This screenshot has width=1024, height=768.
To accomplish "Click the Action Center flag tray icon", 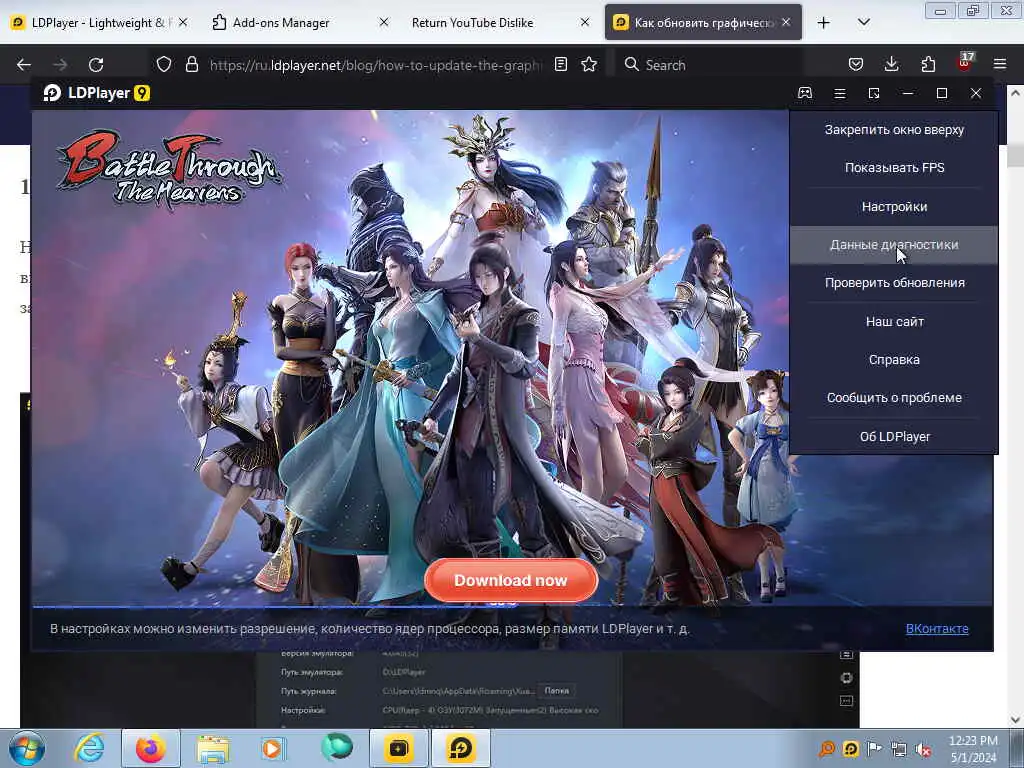I will pos(874,749).
